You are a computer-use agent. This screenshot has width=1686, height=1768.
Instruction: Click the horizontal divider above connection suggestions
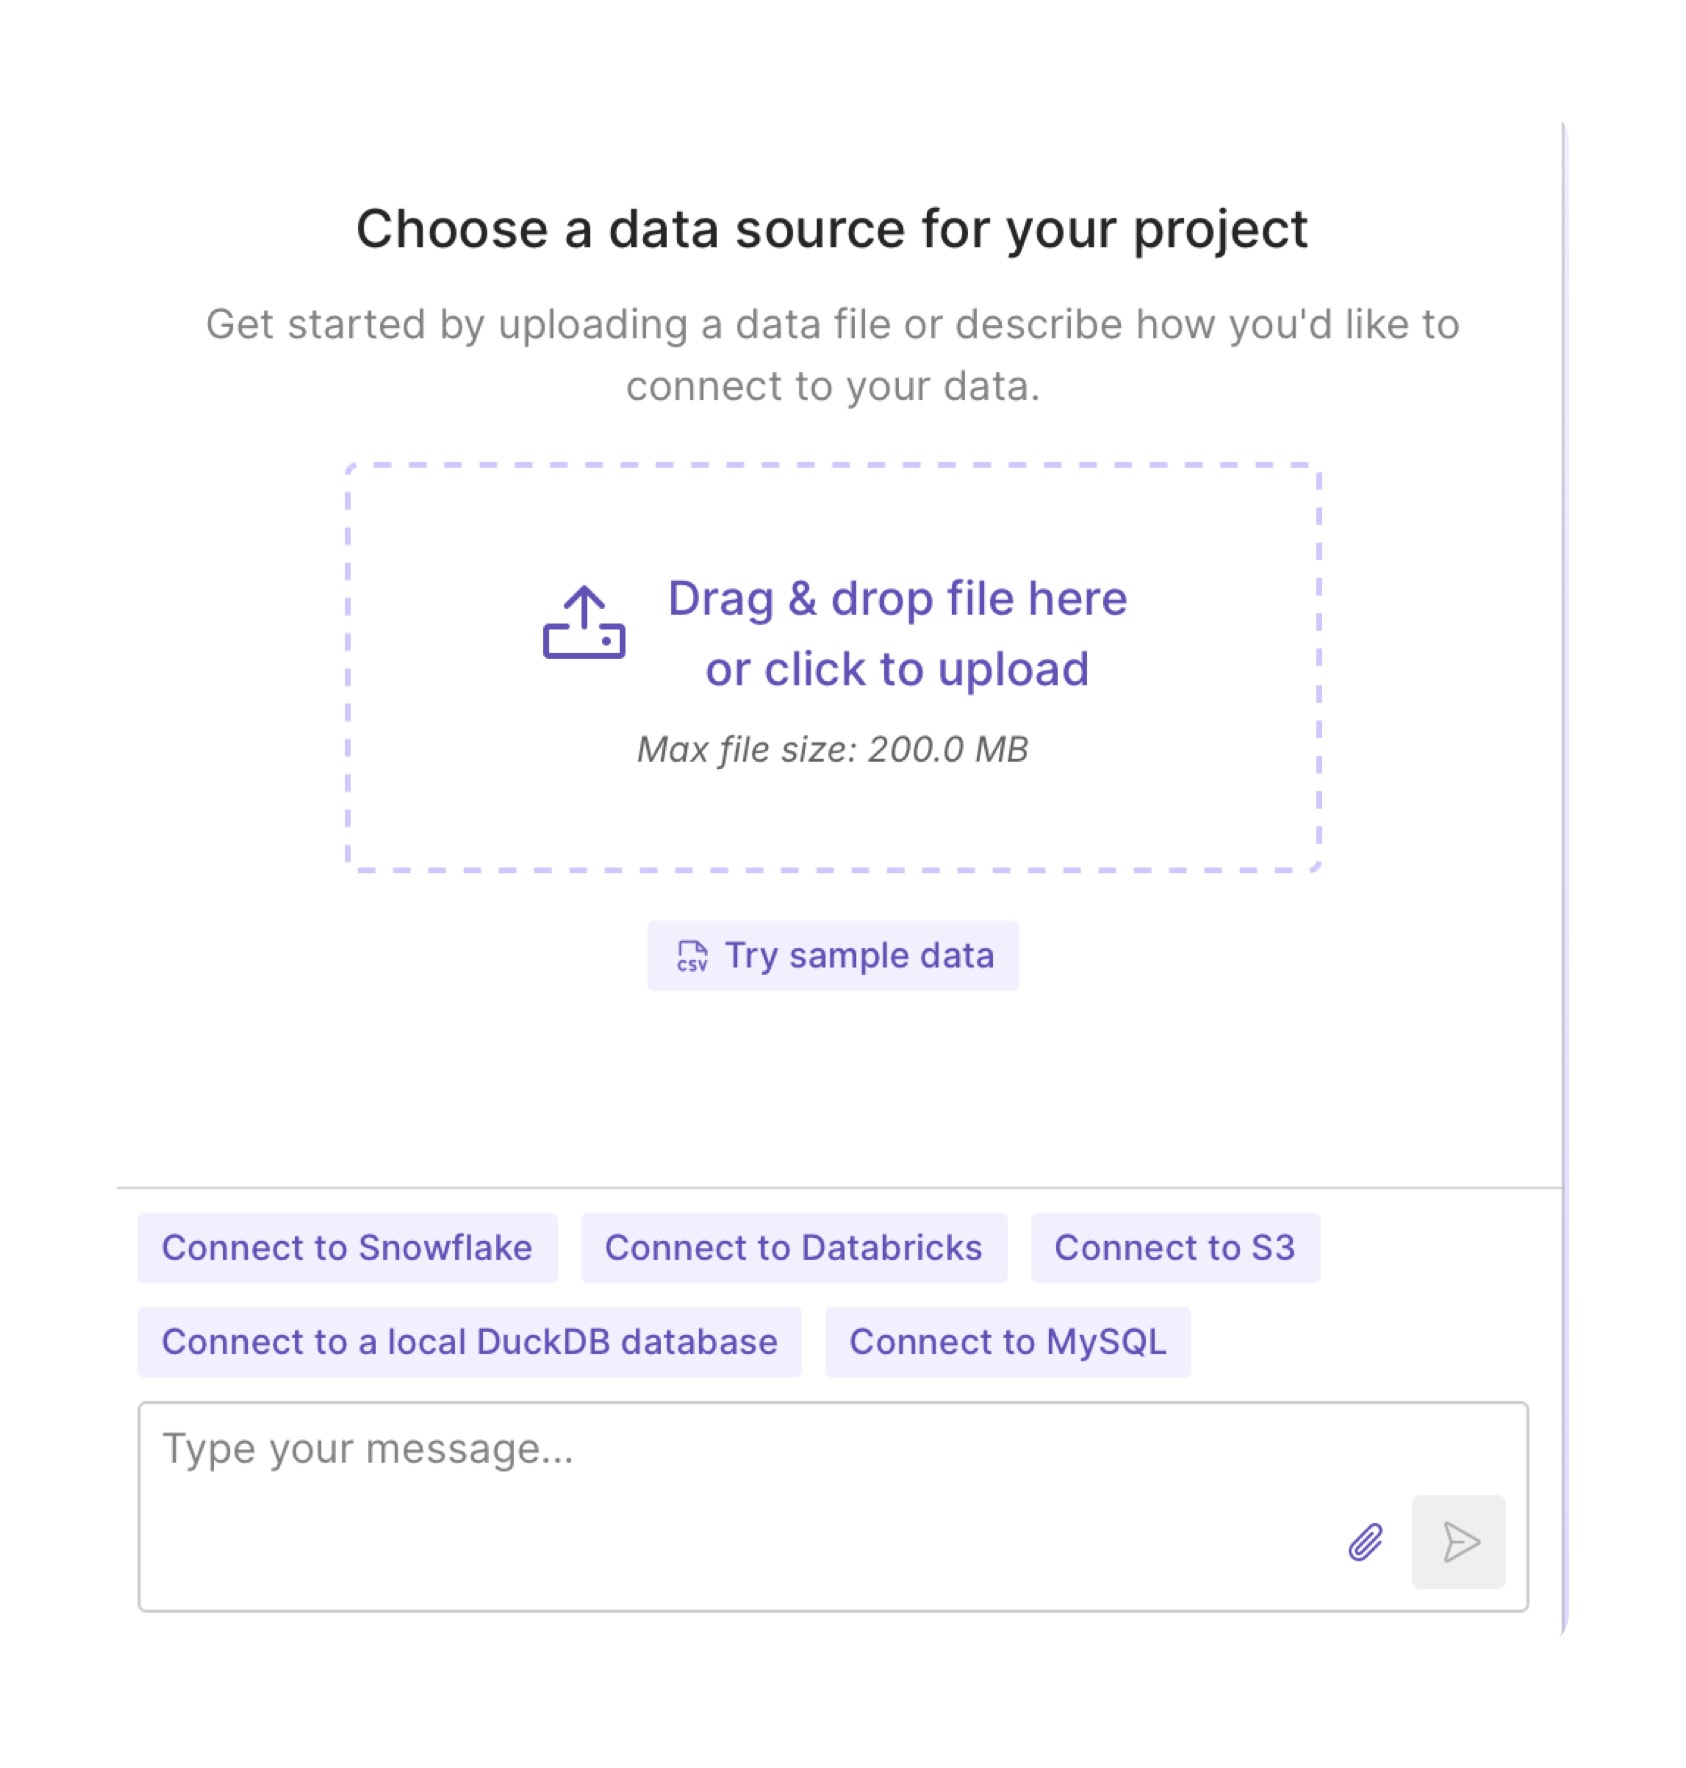tap(838, 1188)
